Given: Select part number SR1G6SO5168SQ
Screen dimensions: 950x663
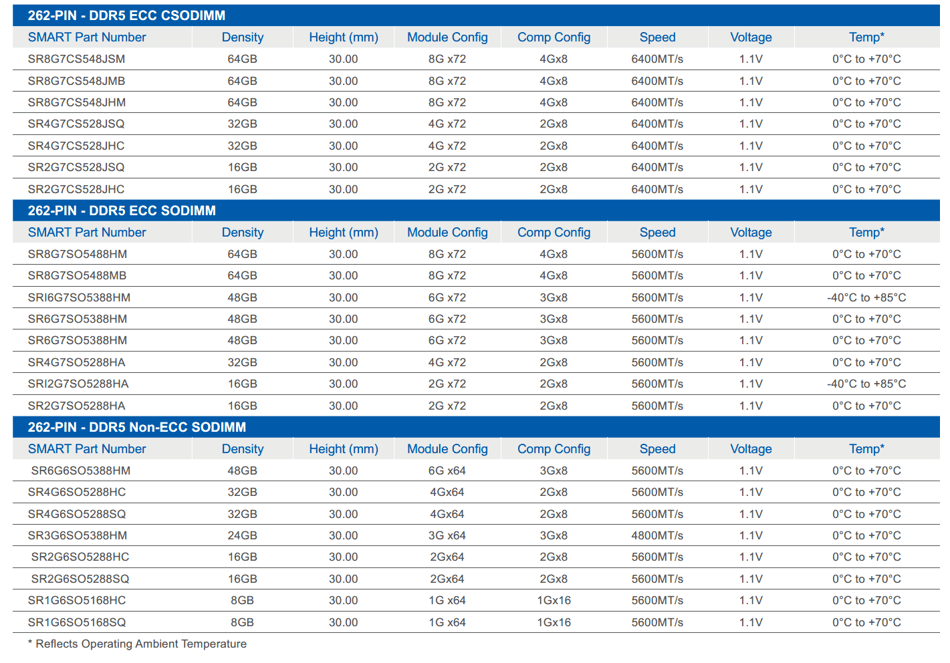Looking at the screenshot, I should (77, 622).
